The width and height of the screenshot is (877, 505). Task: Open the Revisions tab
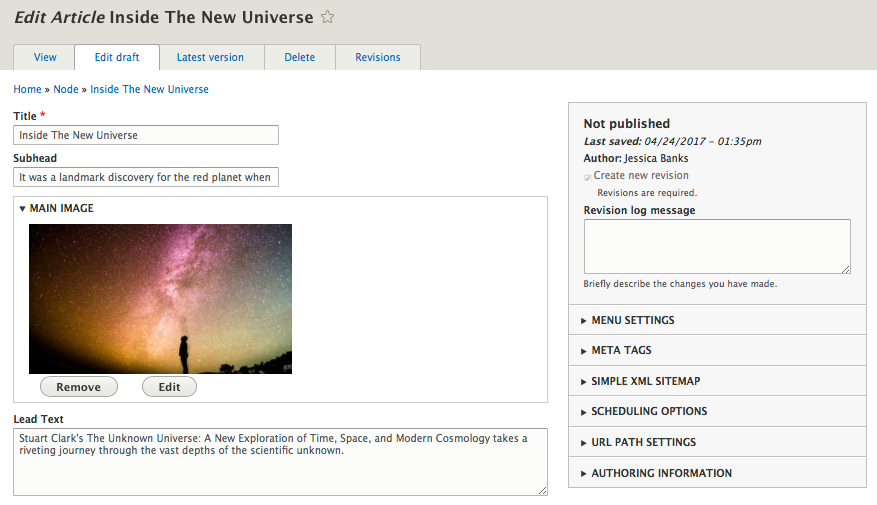tap(378, 57)
